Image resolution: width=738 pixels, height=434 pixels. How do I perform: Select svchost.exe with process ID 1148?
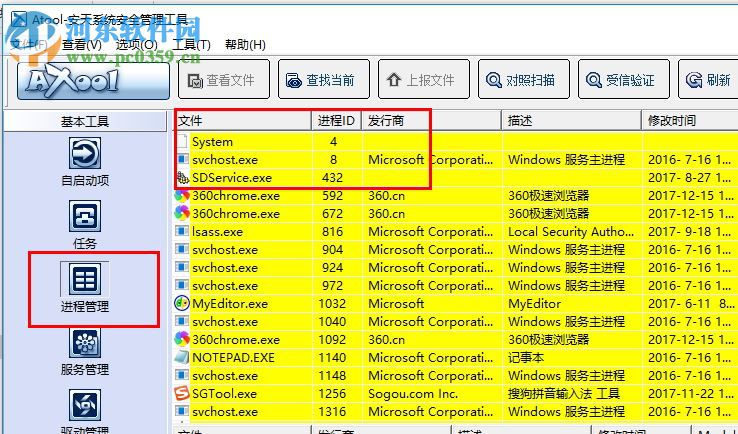click(x=456, y=376)
